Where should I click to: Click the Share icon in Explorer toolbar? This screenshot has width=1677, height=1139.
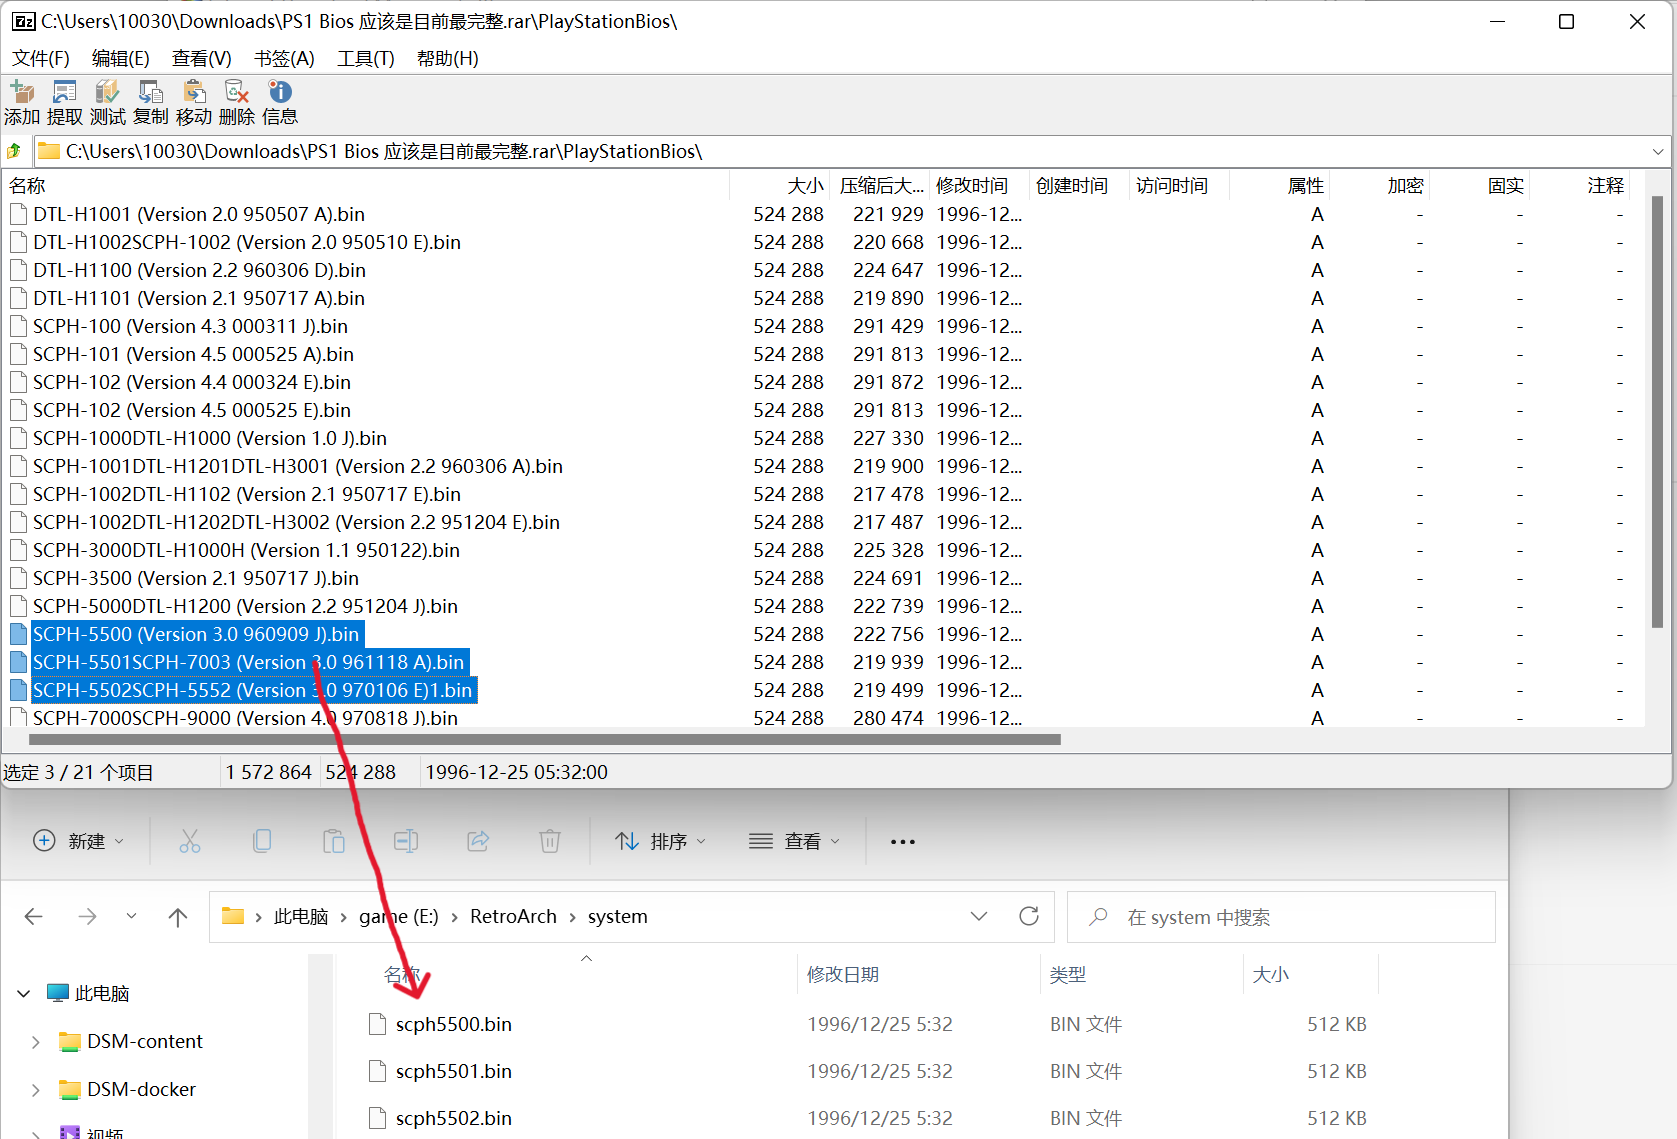click(x=478, y=841)
